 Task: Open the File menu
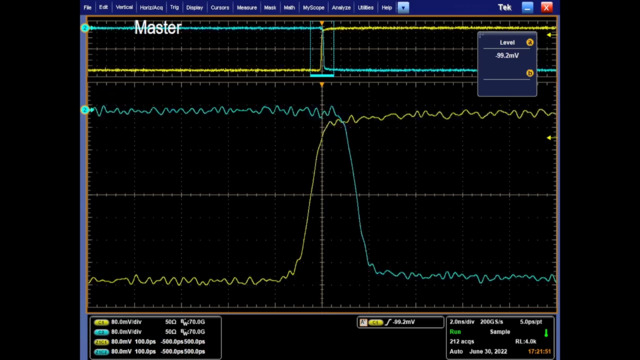pyautogui.click(x=87, y=7)
